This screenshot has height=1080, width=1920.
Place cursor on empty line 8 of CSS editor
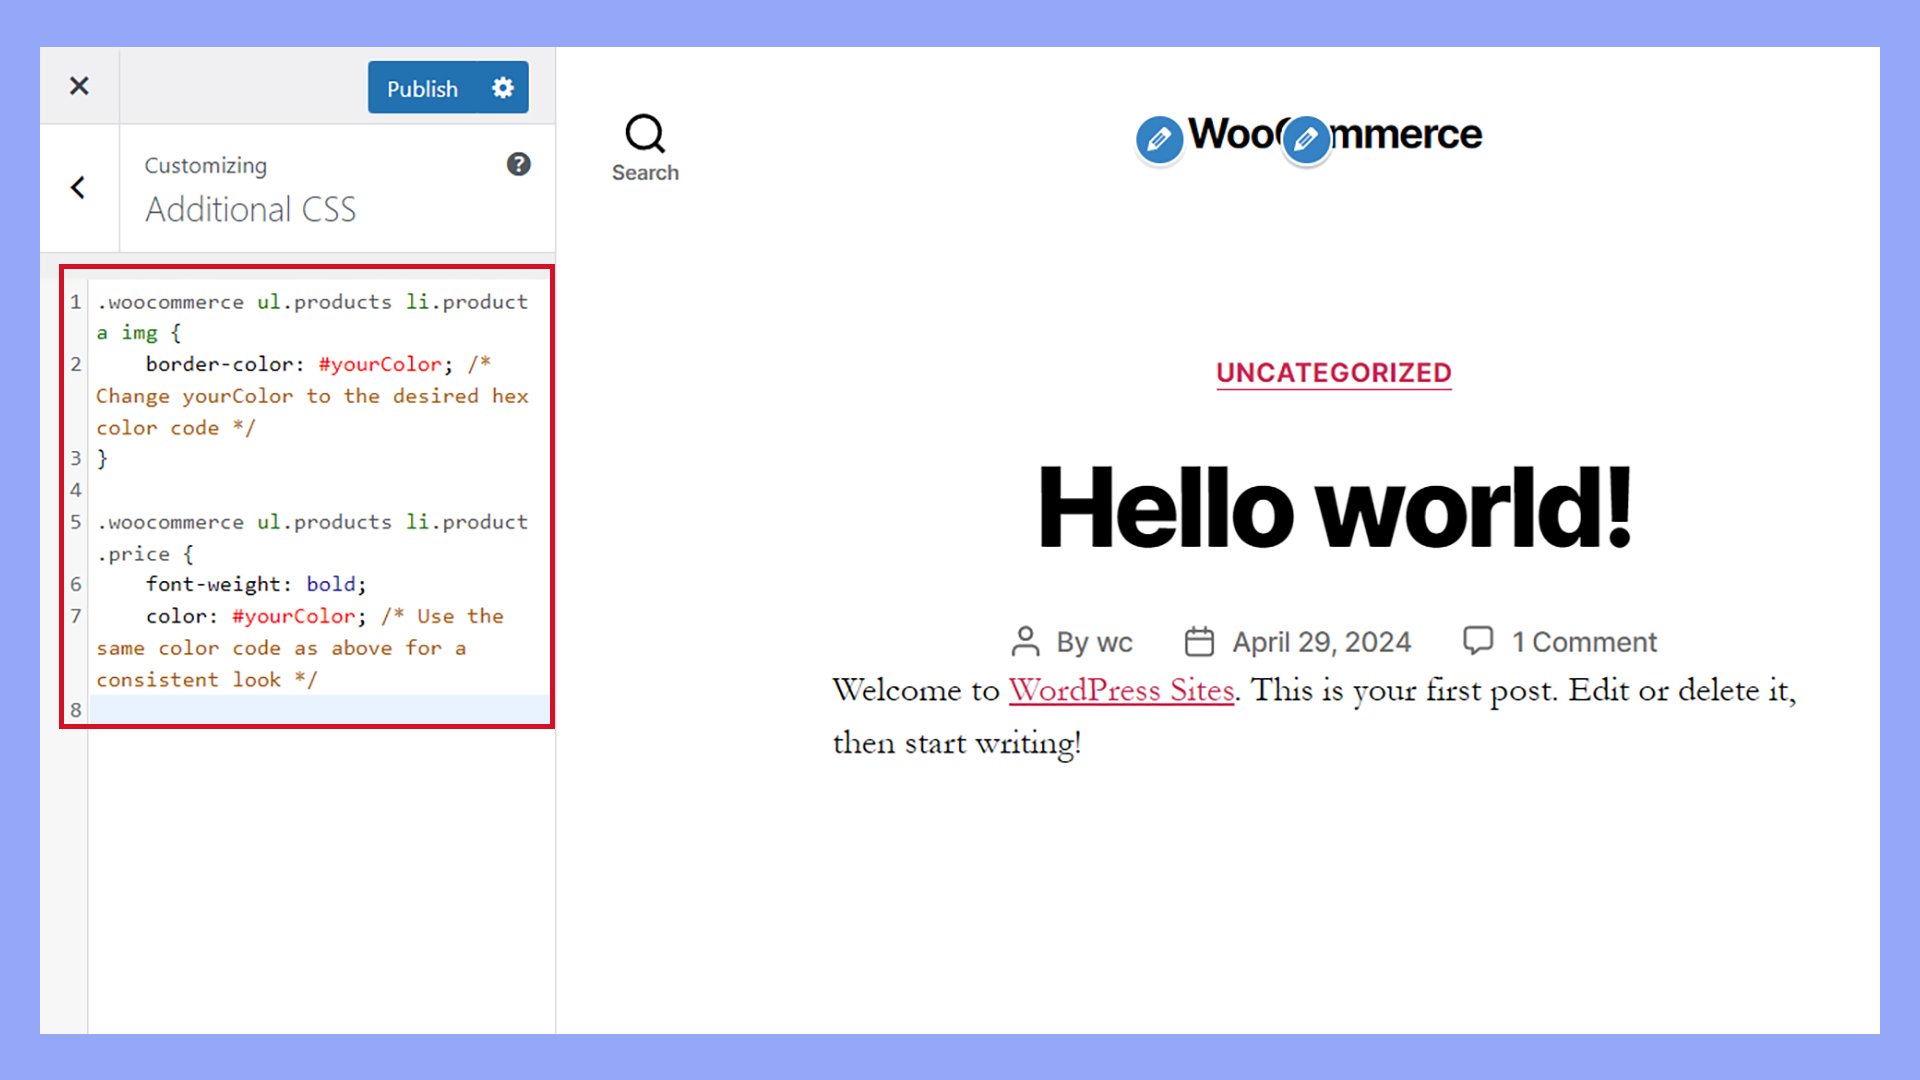coord(320,710)
